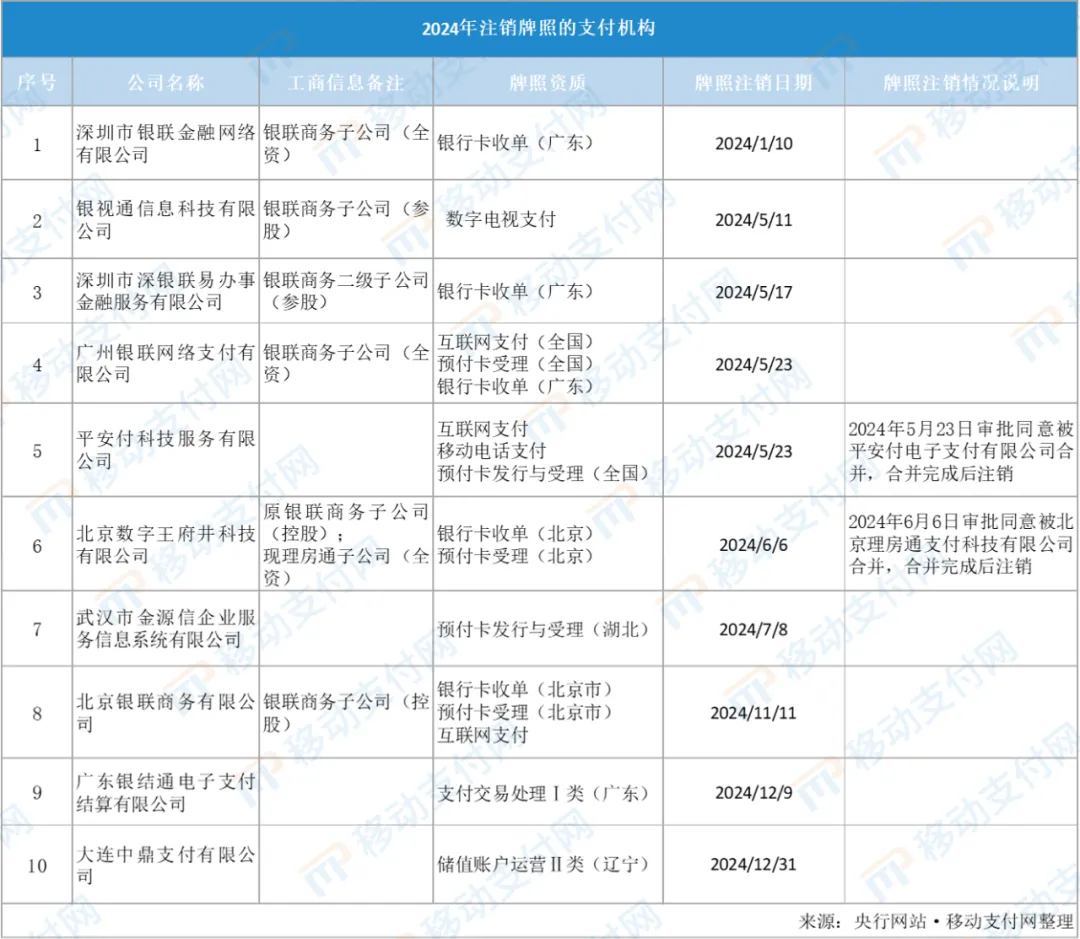Click company name 深圳市银联金融网络有限公司

[165, 143]
